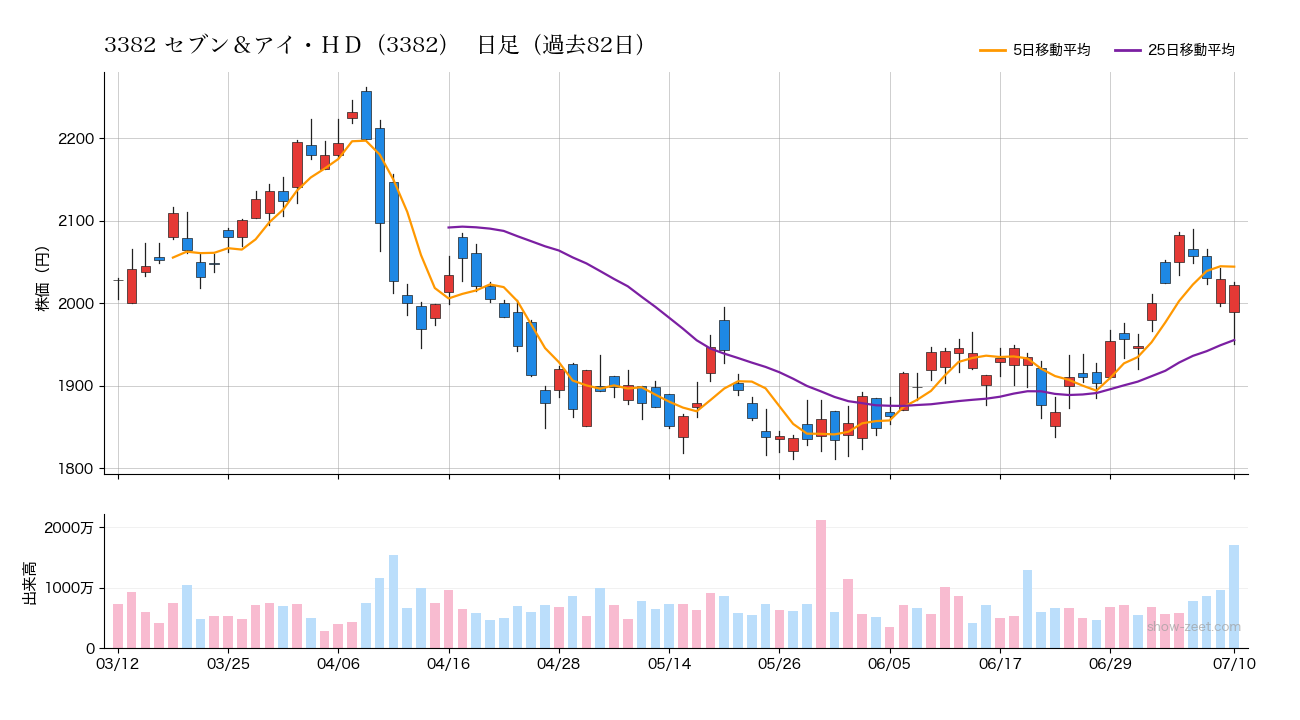
Task: Click the "出来高" volume axis label
Action: (x=30, y=585)
